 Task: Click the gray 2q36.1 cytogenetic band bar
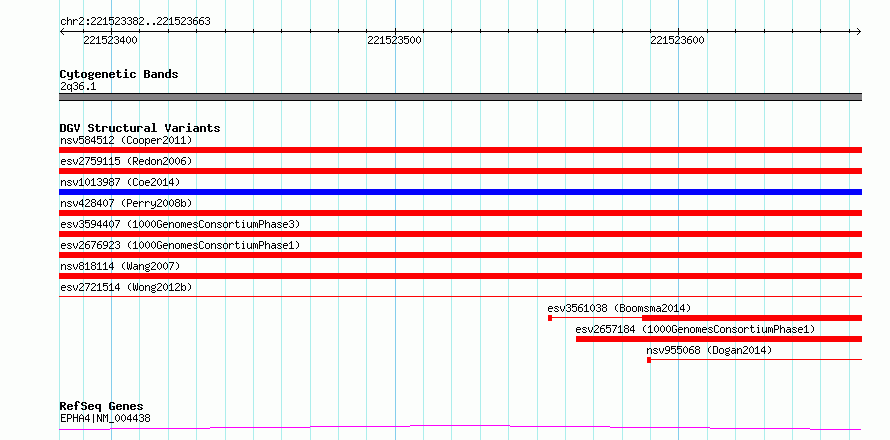[460, 97]
